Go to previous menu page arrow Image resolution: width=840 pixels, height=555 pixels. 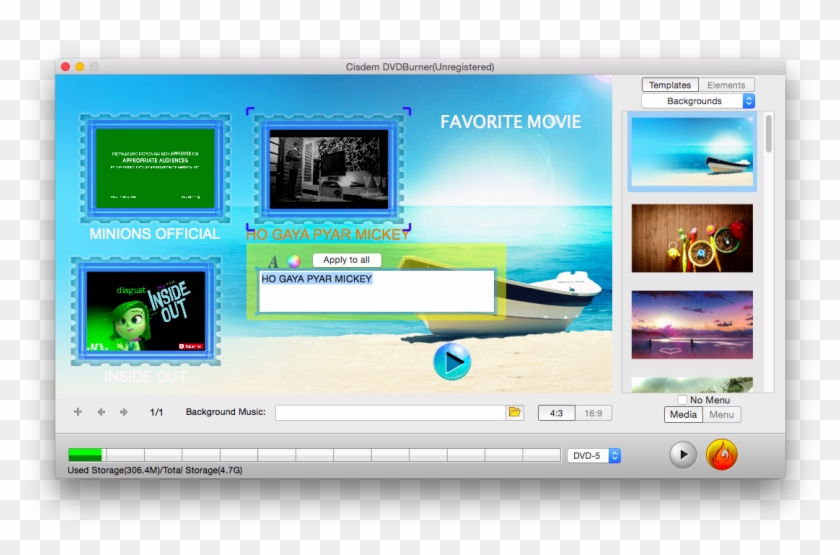click(x=101, y=412)
